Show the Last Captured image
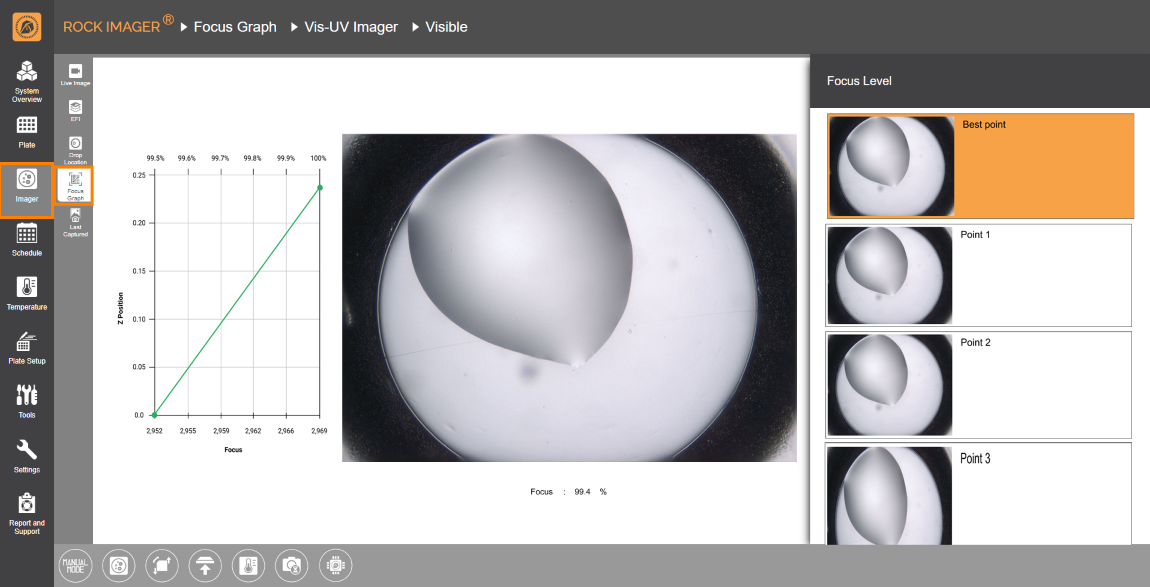Viewport: 1150px width, 587px height. [75, 222]
